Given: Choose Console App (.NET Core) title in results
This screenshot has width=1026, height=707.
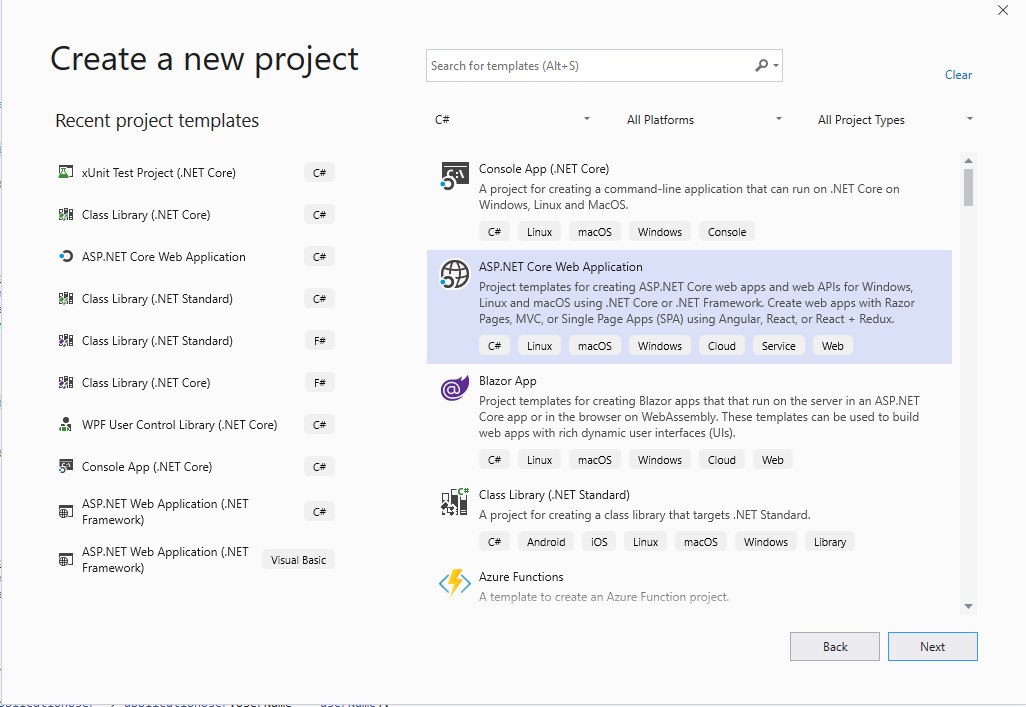Looking at the screenshot, I should pos(544,168).
